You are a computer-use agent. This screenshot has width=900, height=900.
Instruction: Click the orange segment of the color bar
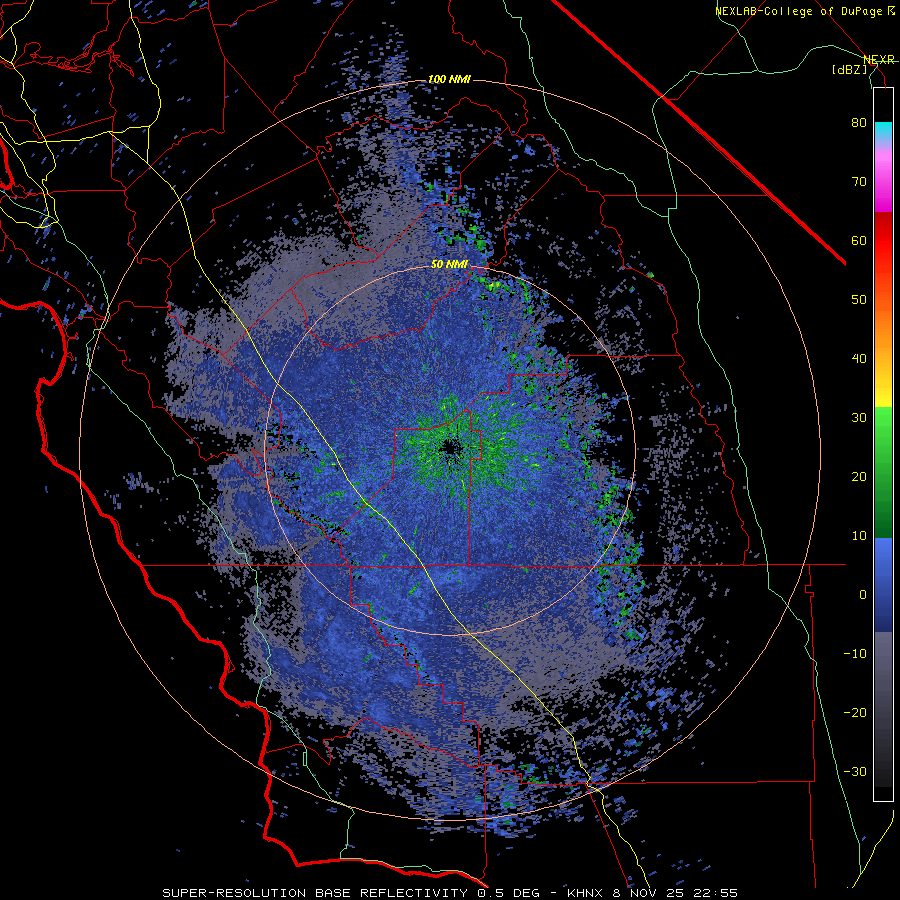[883, 327]
